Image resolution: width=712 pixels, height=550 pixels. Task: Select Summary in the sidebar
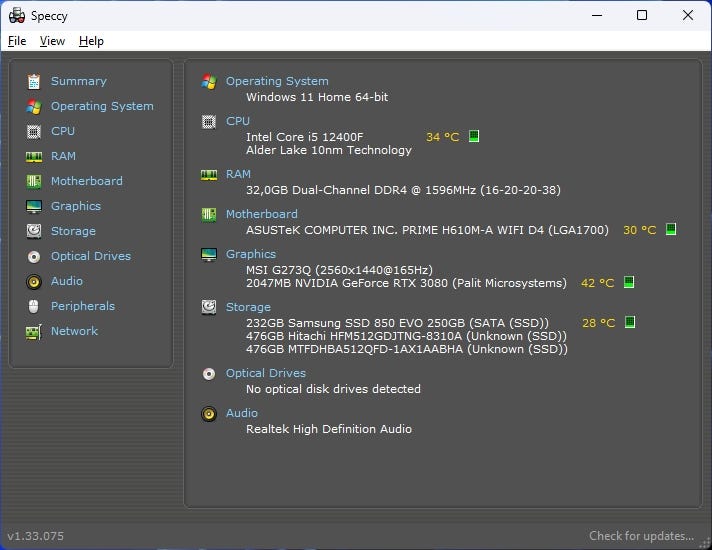tap(79, 81)
